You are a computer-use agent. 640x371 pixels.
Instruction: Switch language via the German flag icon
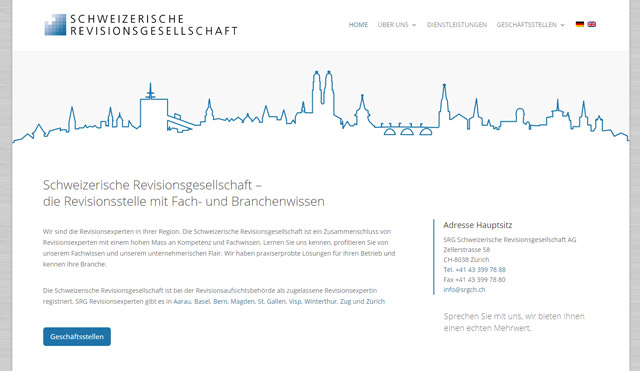pyautogui.click(x=580, y=24)
